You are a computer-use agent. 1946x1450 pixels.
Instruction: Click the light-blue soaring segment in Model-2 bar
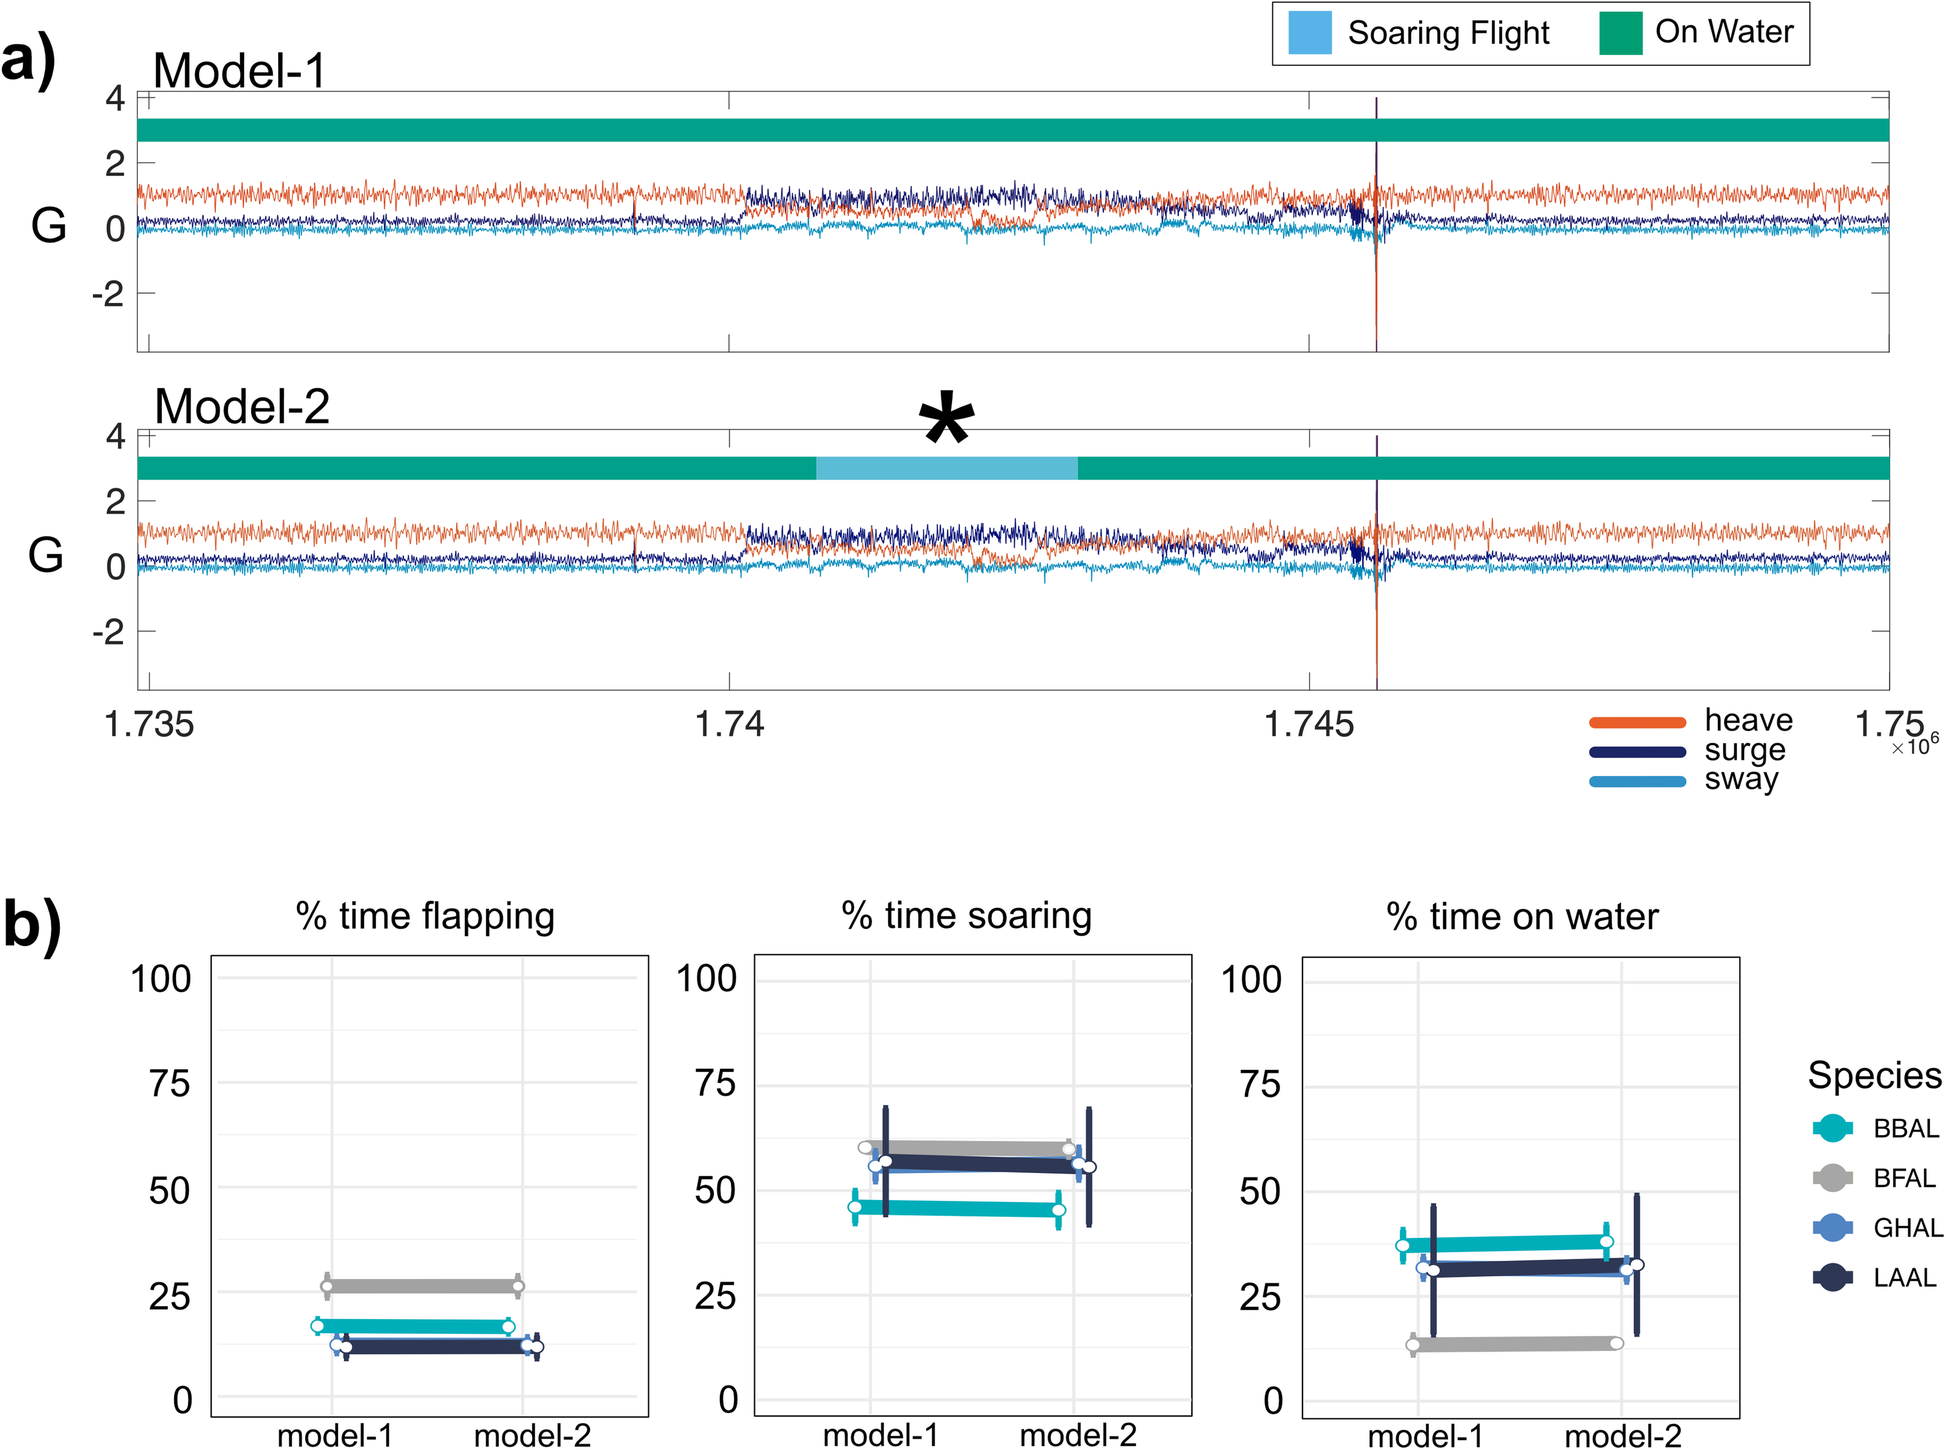point(947,468)
